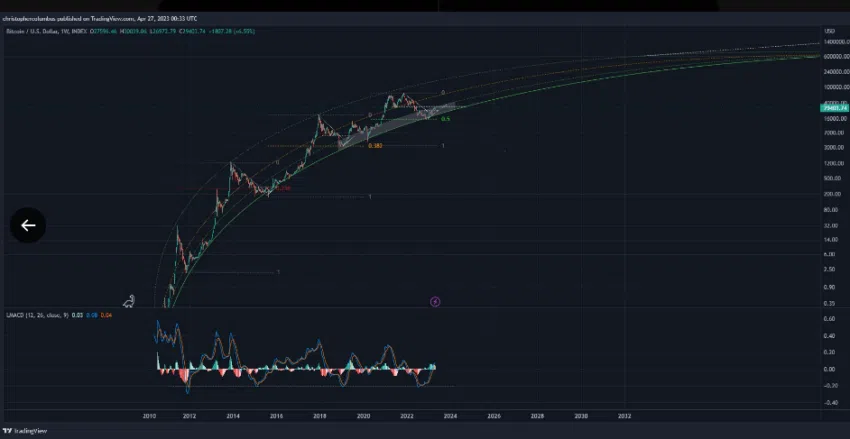This screenshot has width=850, height=439.
Task: Click the green 0.5 Fibonacci level label
Action: tap(445, 119)
